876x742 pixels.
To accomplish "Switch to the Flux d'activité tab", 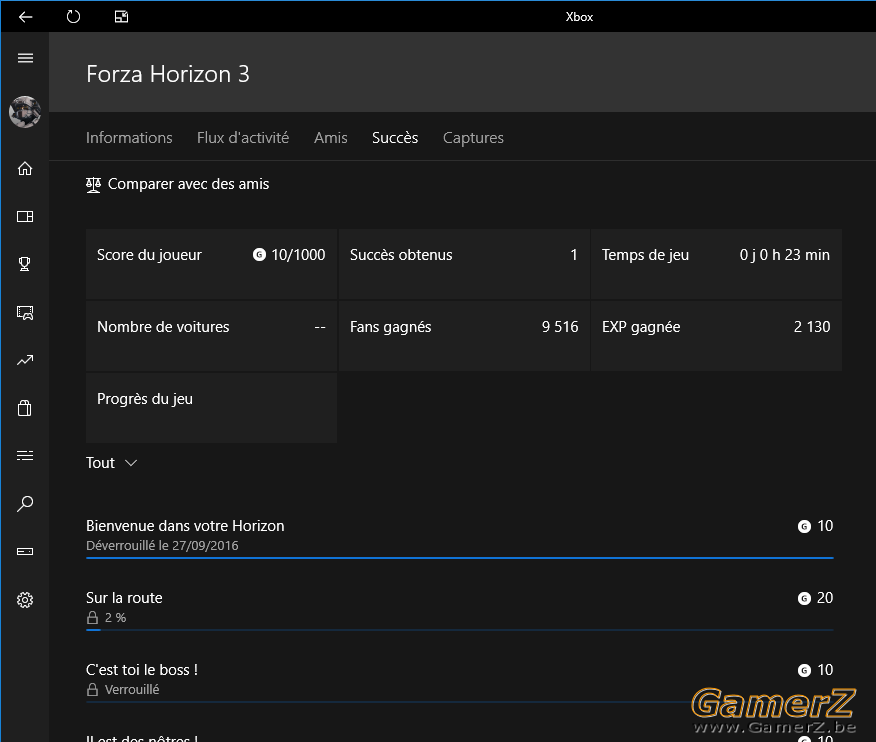I will tap(243, 137).
